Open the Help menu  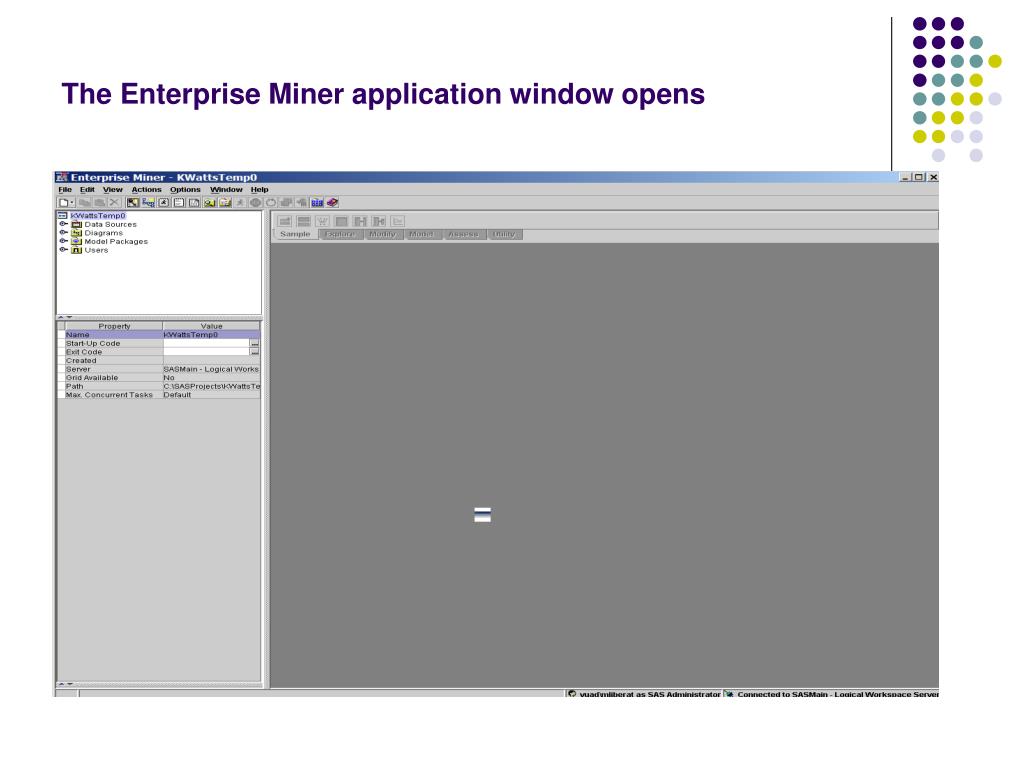click(259, 189)
